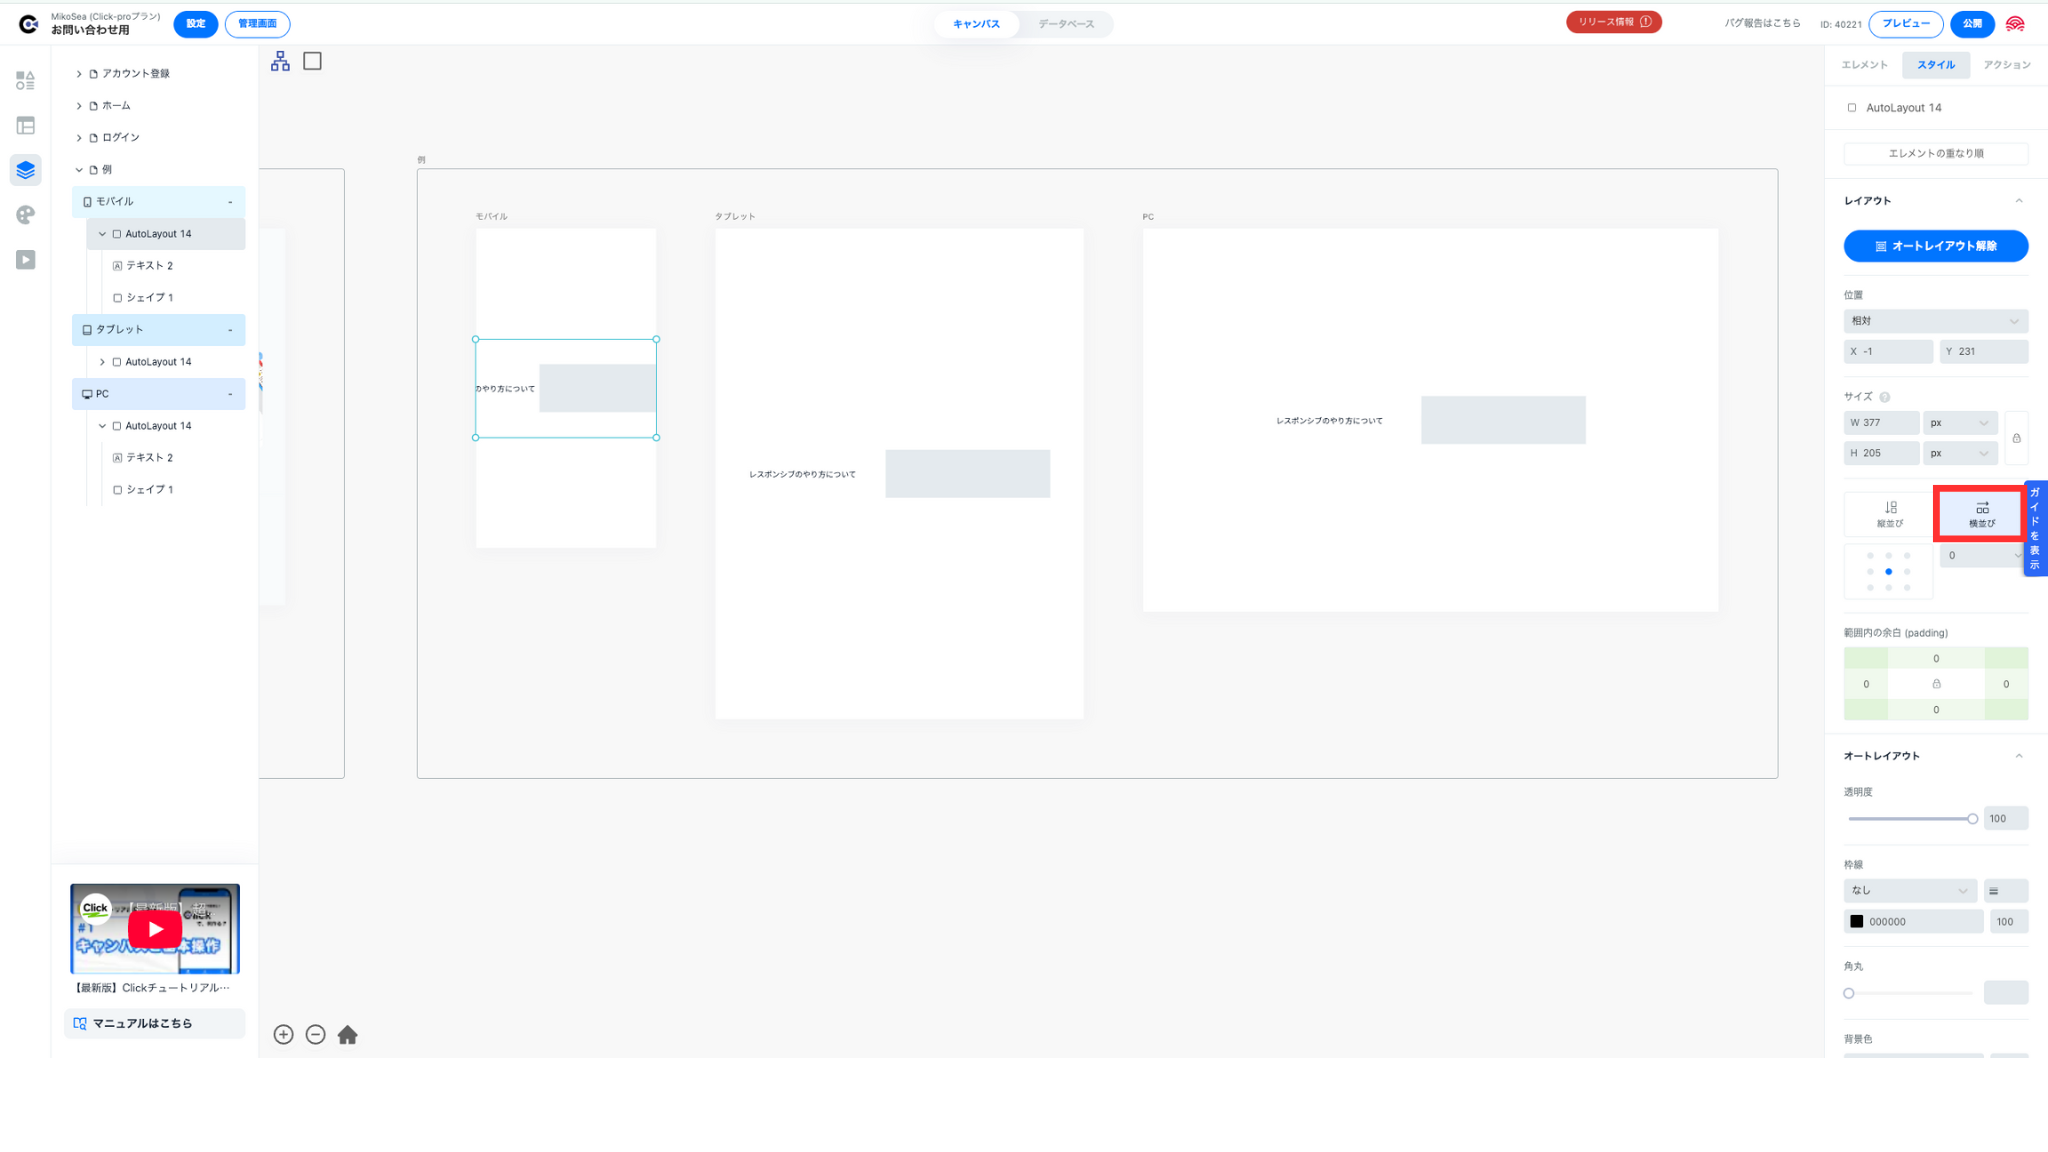2048x1152 pixels.
Task: Switch to the アクション tab
Action: 2006,65
